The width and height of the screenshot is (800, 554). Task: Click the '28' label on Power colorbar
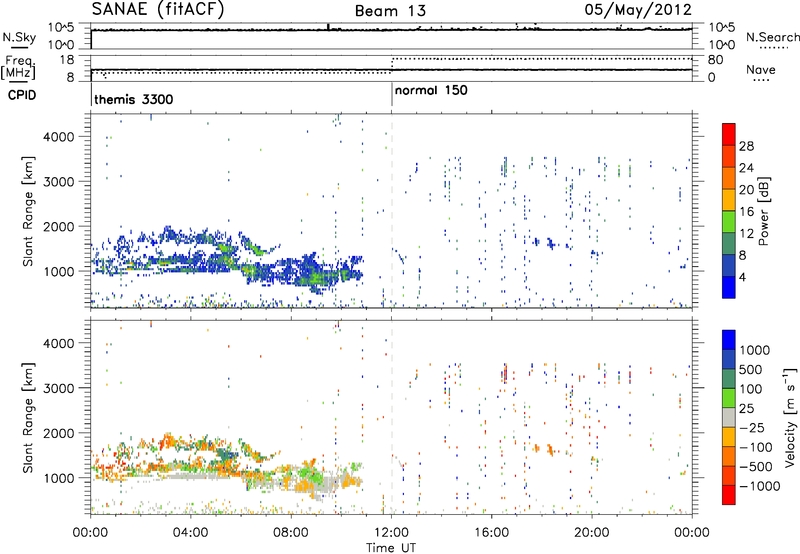click(x=746, y=146)
